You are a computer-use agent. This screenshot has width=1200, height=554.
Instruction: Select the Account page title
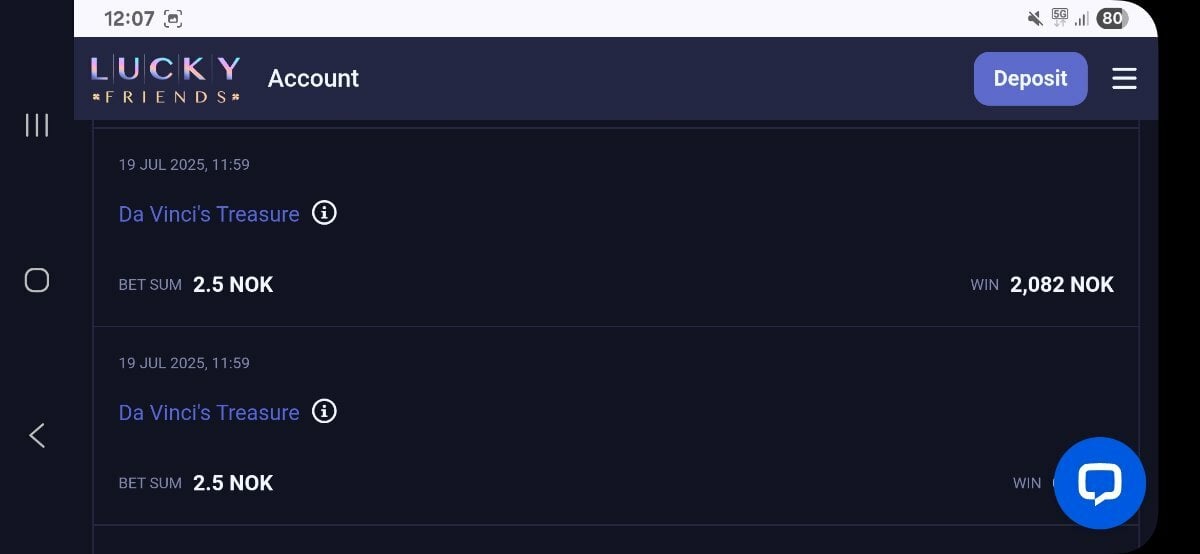(313, 79)
